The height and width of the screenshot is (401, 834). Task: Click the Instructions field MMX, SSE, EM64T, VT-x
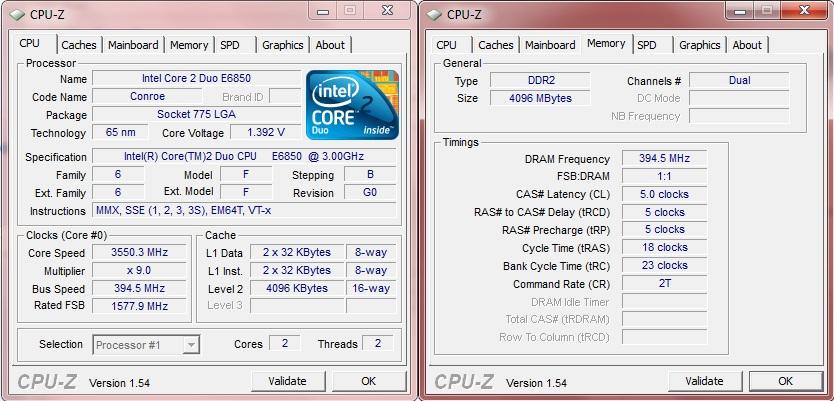click(x=244, y=211)
